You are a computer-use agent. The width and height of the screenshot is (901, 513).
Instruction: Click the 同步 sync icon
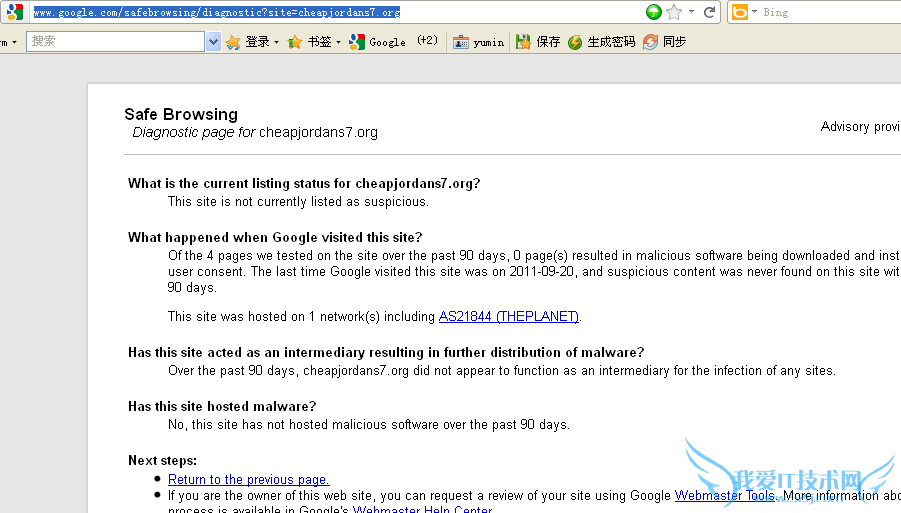(x=650, y=42)
